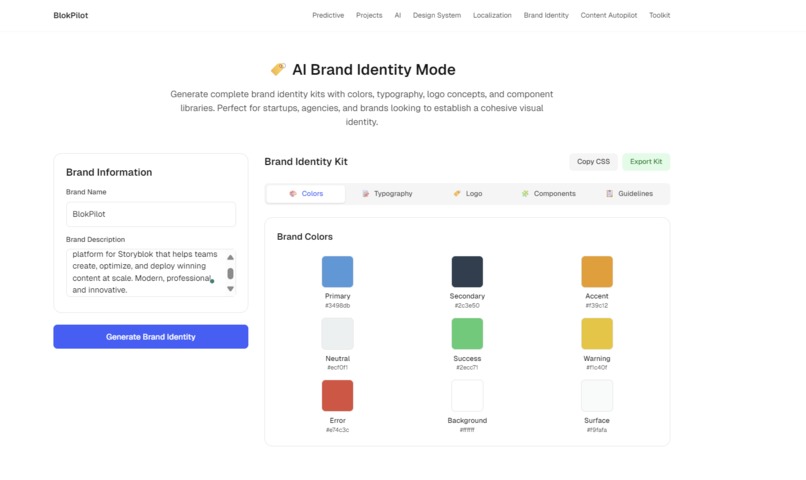Click the green grammar indicator dot in description
The width and height of the screenshot is (806, 480).
(x=212, y=281)
